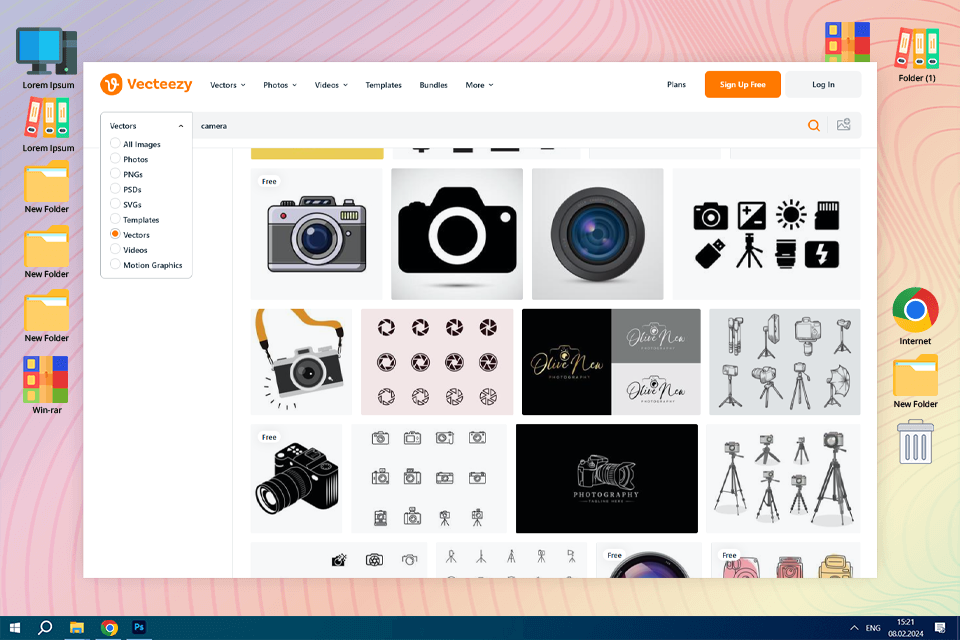Open the Internet Chrome desktop icon
The width and height of the screenshot is (960, 640).
[915, 316]
